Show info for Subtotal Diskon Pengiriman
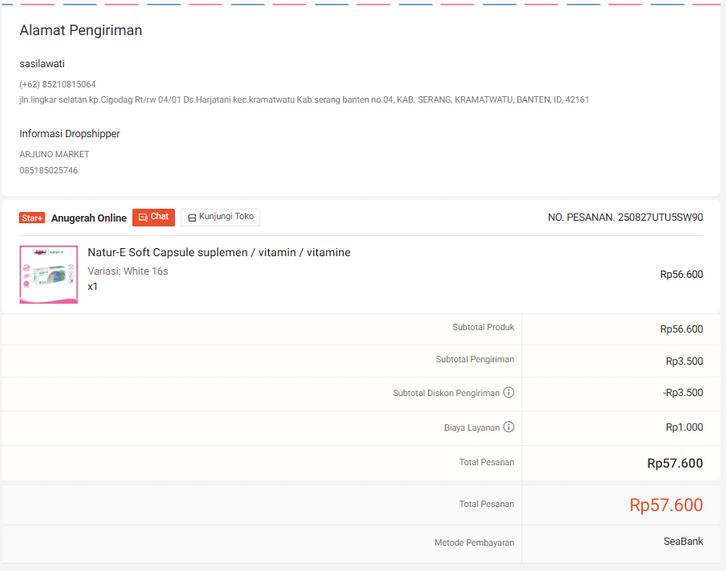The width and height of the screenshot is (726, 571). [509, 393]
